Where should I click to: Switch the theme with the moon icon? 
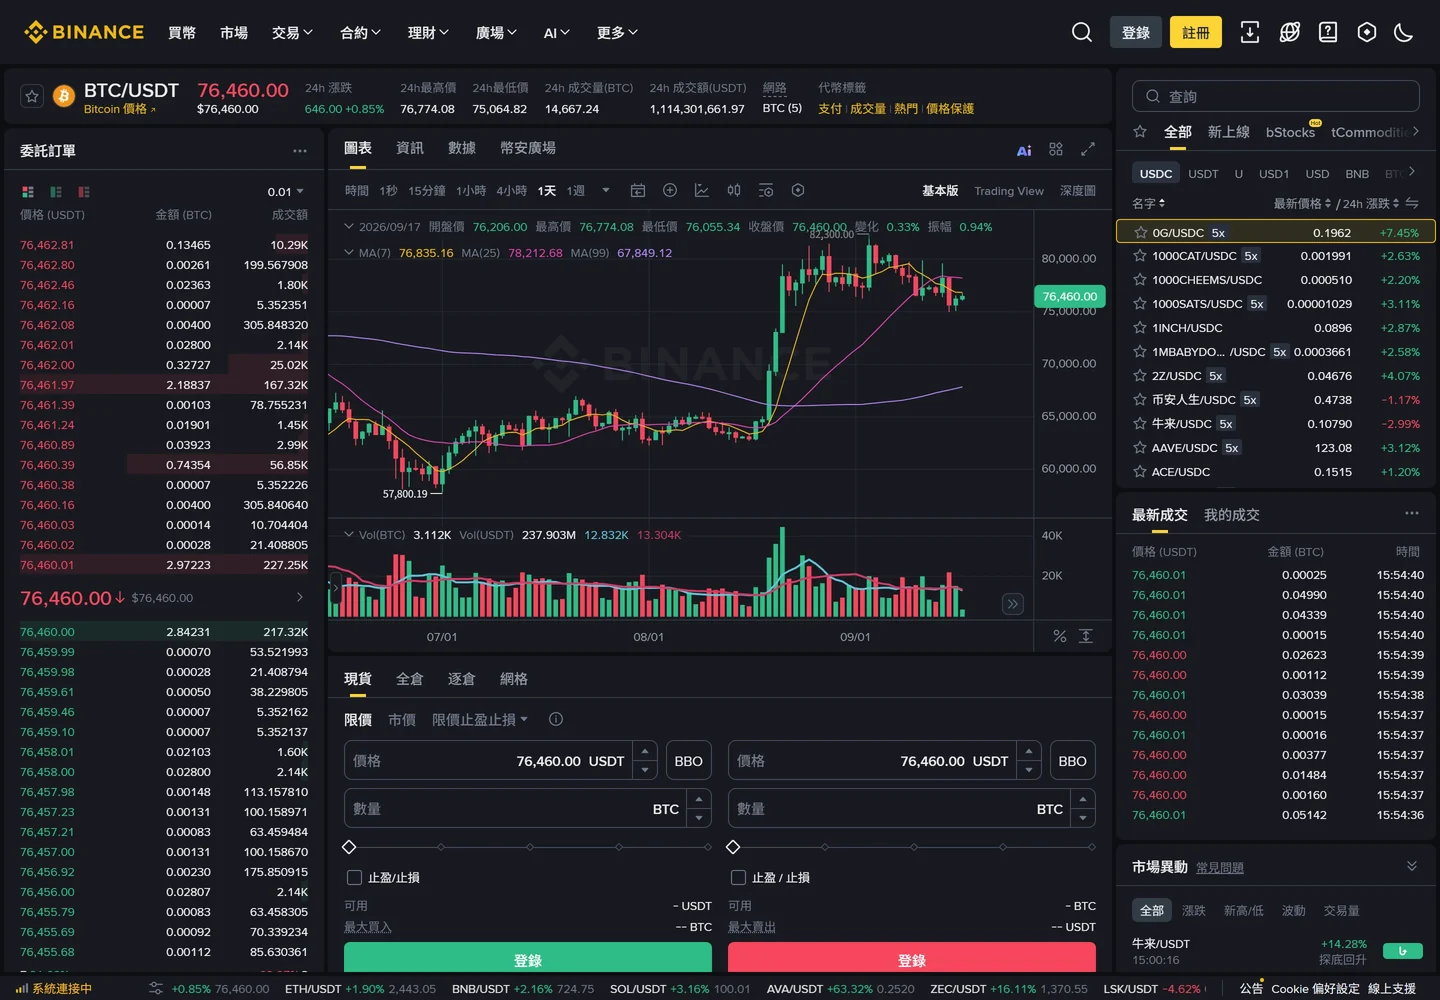point(1404,33)
